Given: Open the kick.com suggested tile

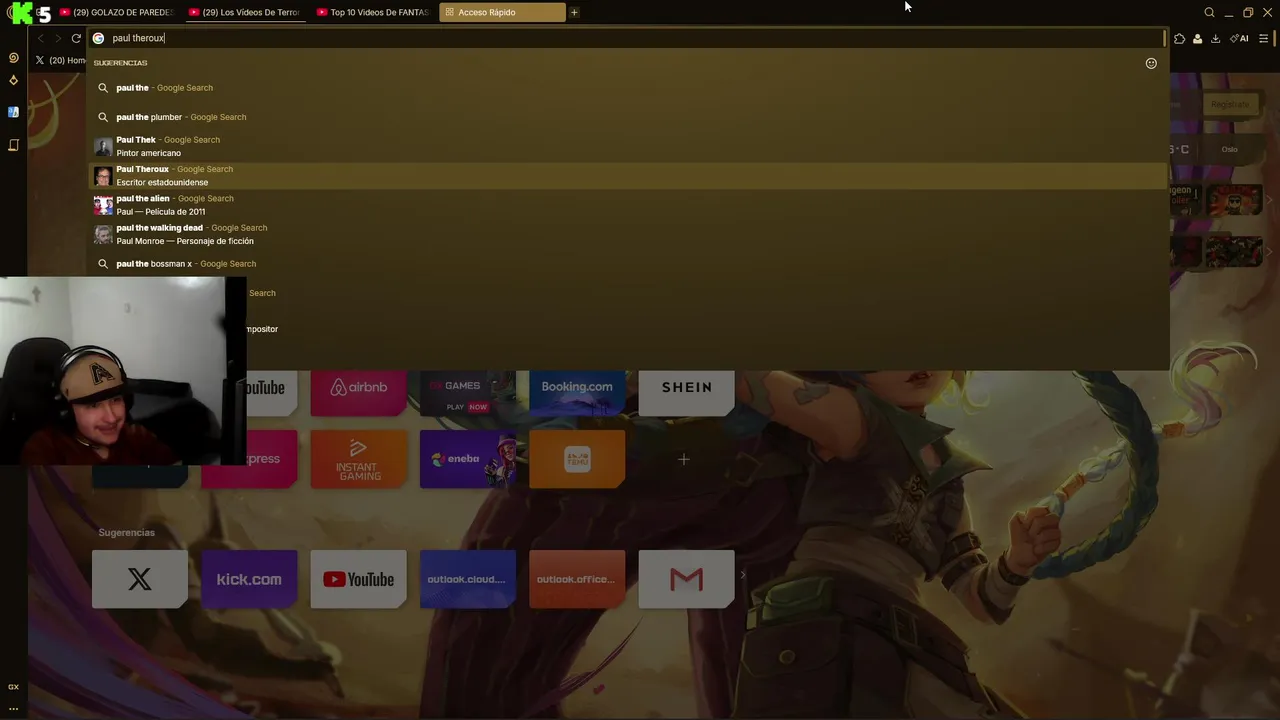Looking at the screenshot, I should click(249, 579).
